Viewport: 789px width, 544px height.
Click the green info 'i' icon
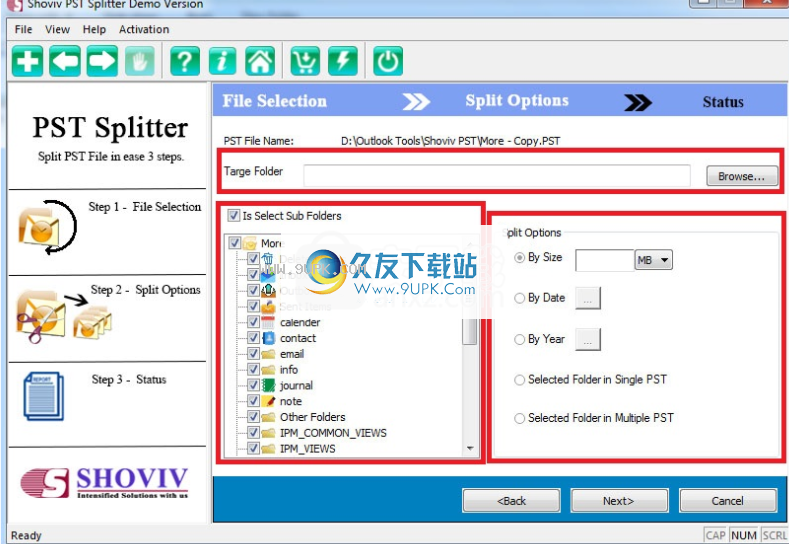click(222, 61)
